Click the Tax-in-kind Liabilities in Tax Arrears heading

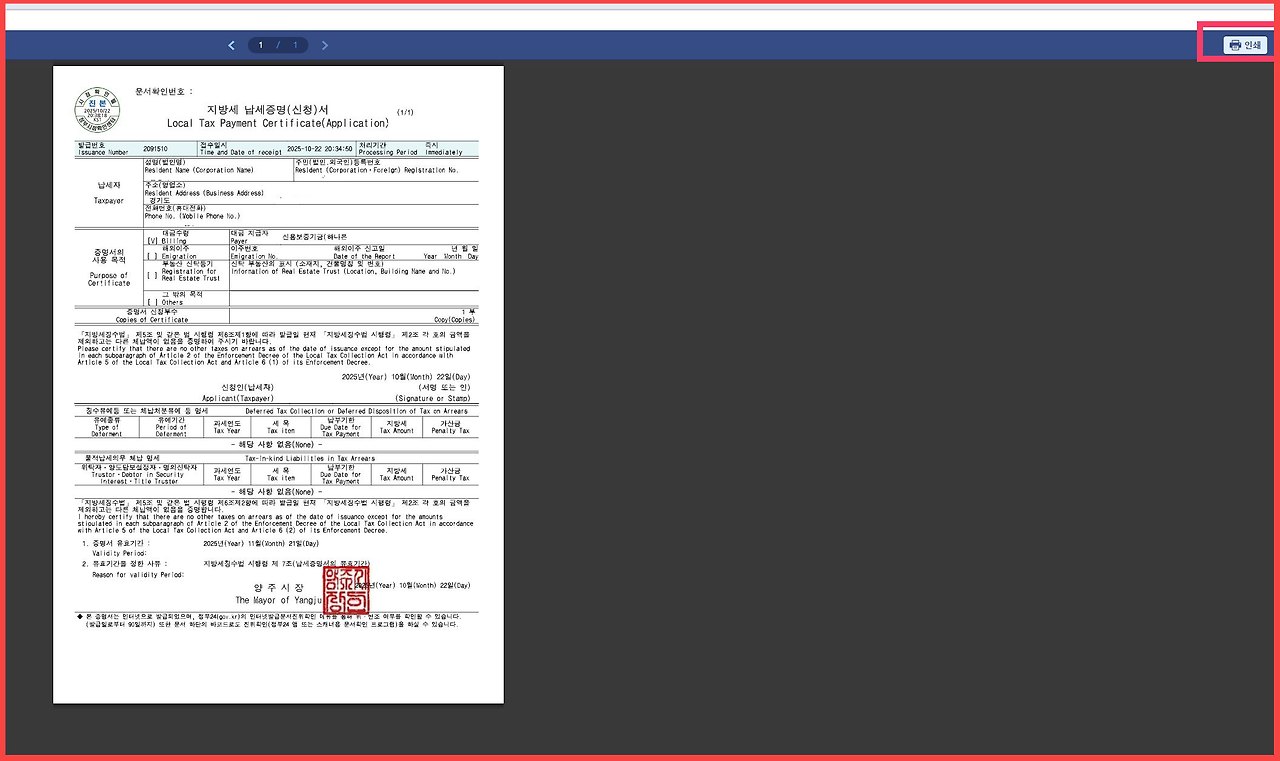tap(310, 458)
